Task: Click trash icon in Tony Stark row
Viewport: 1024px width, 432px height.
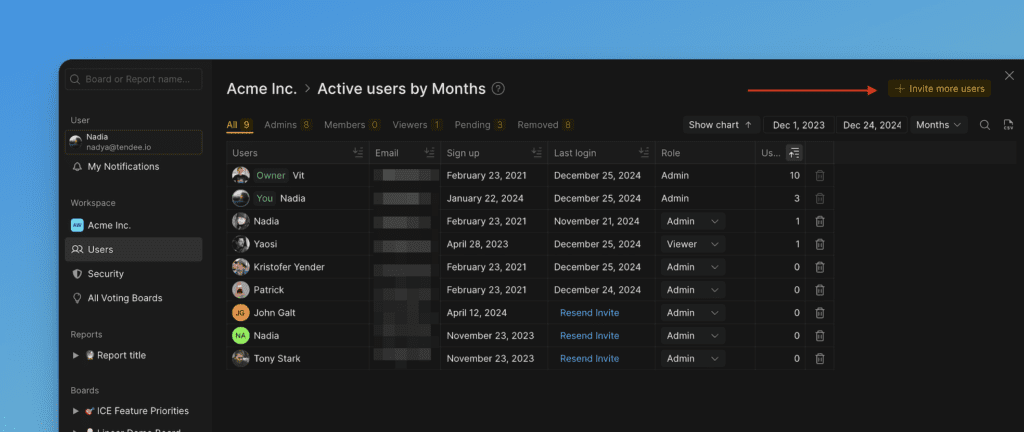Action: (x=819, y=359)
